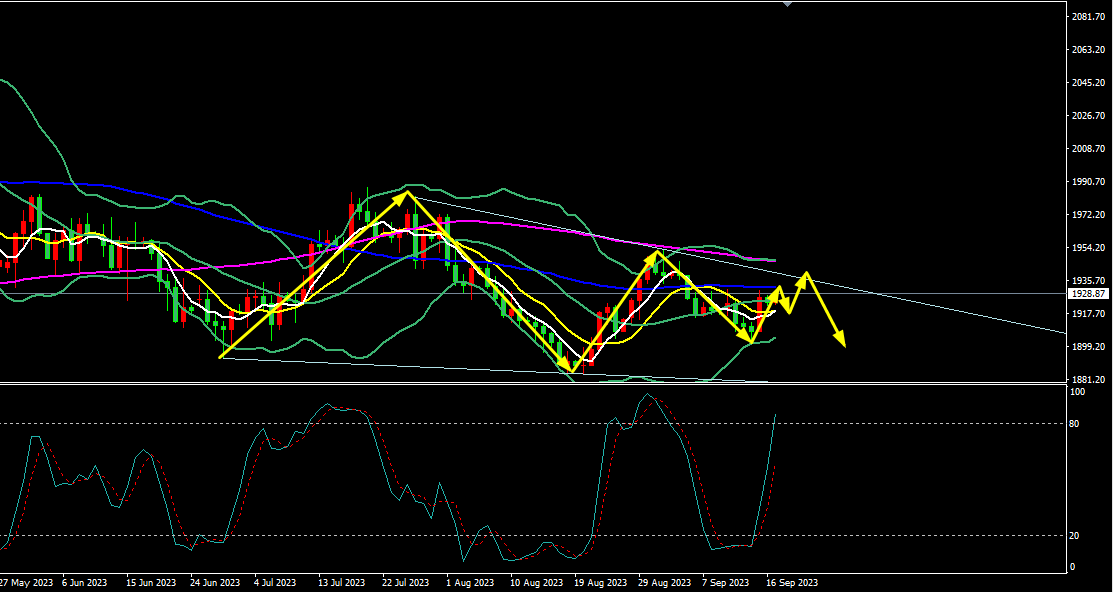Click the 22 Jul 2023 date label
The width and height of the screenshot is (1114, 592).
(407, 583)
